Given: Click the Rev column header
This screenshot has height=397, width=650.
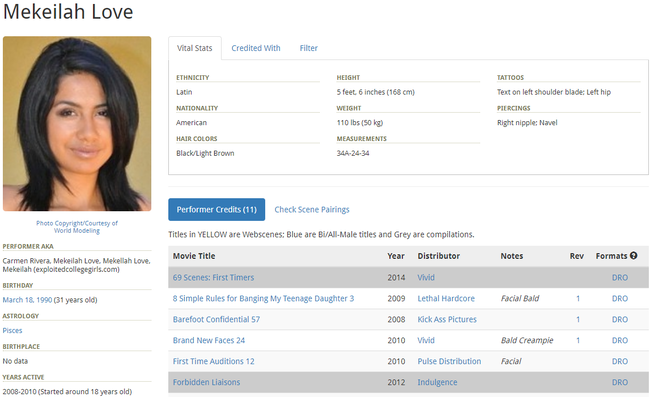Looking at the screenshot, I should click(577, 256).
